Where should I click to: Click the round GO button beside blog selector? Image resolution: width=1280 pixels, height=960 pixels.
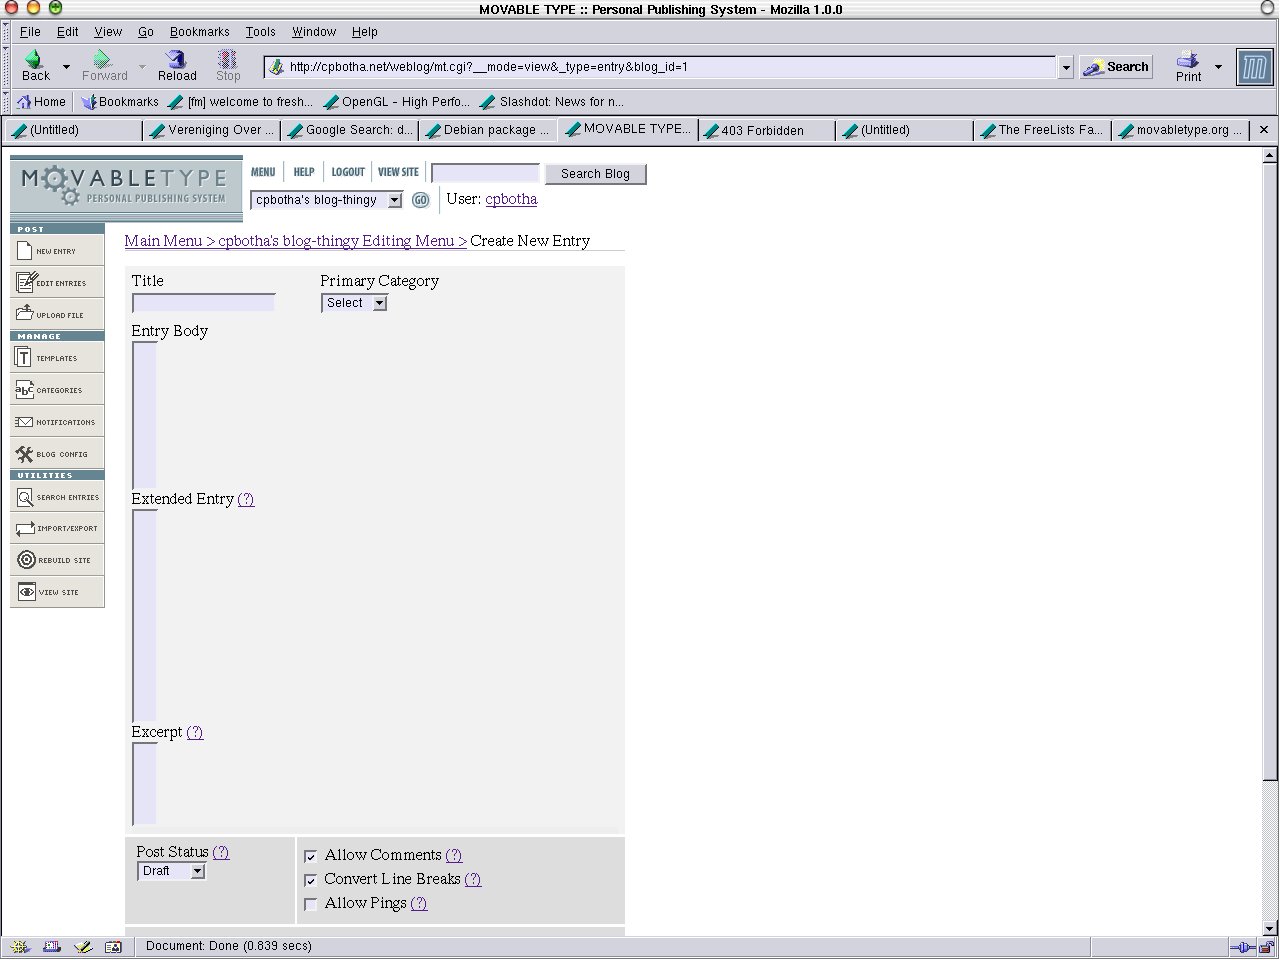point(420,200)
